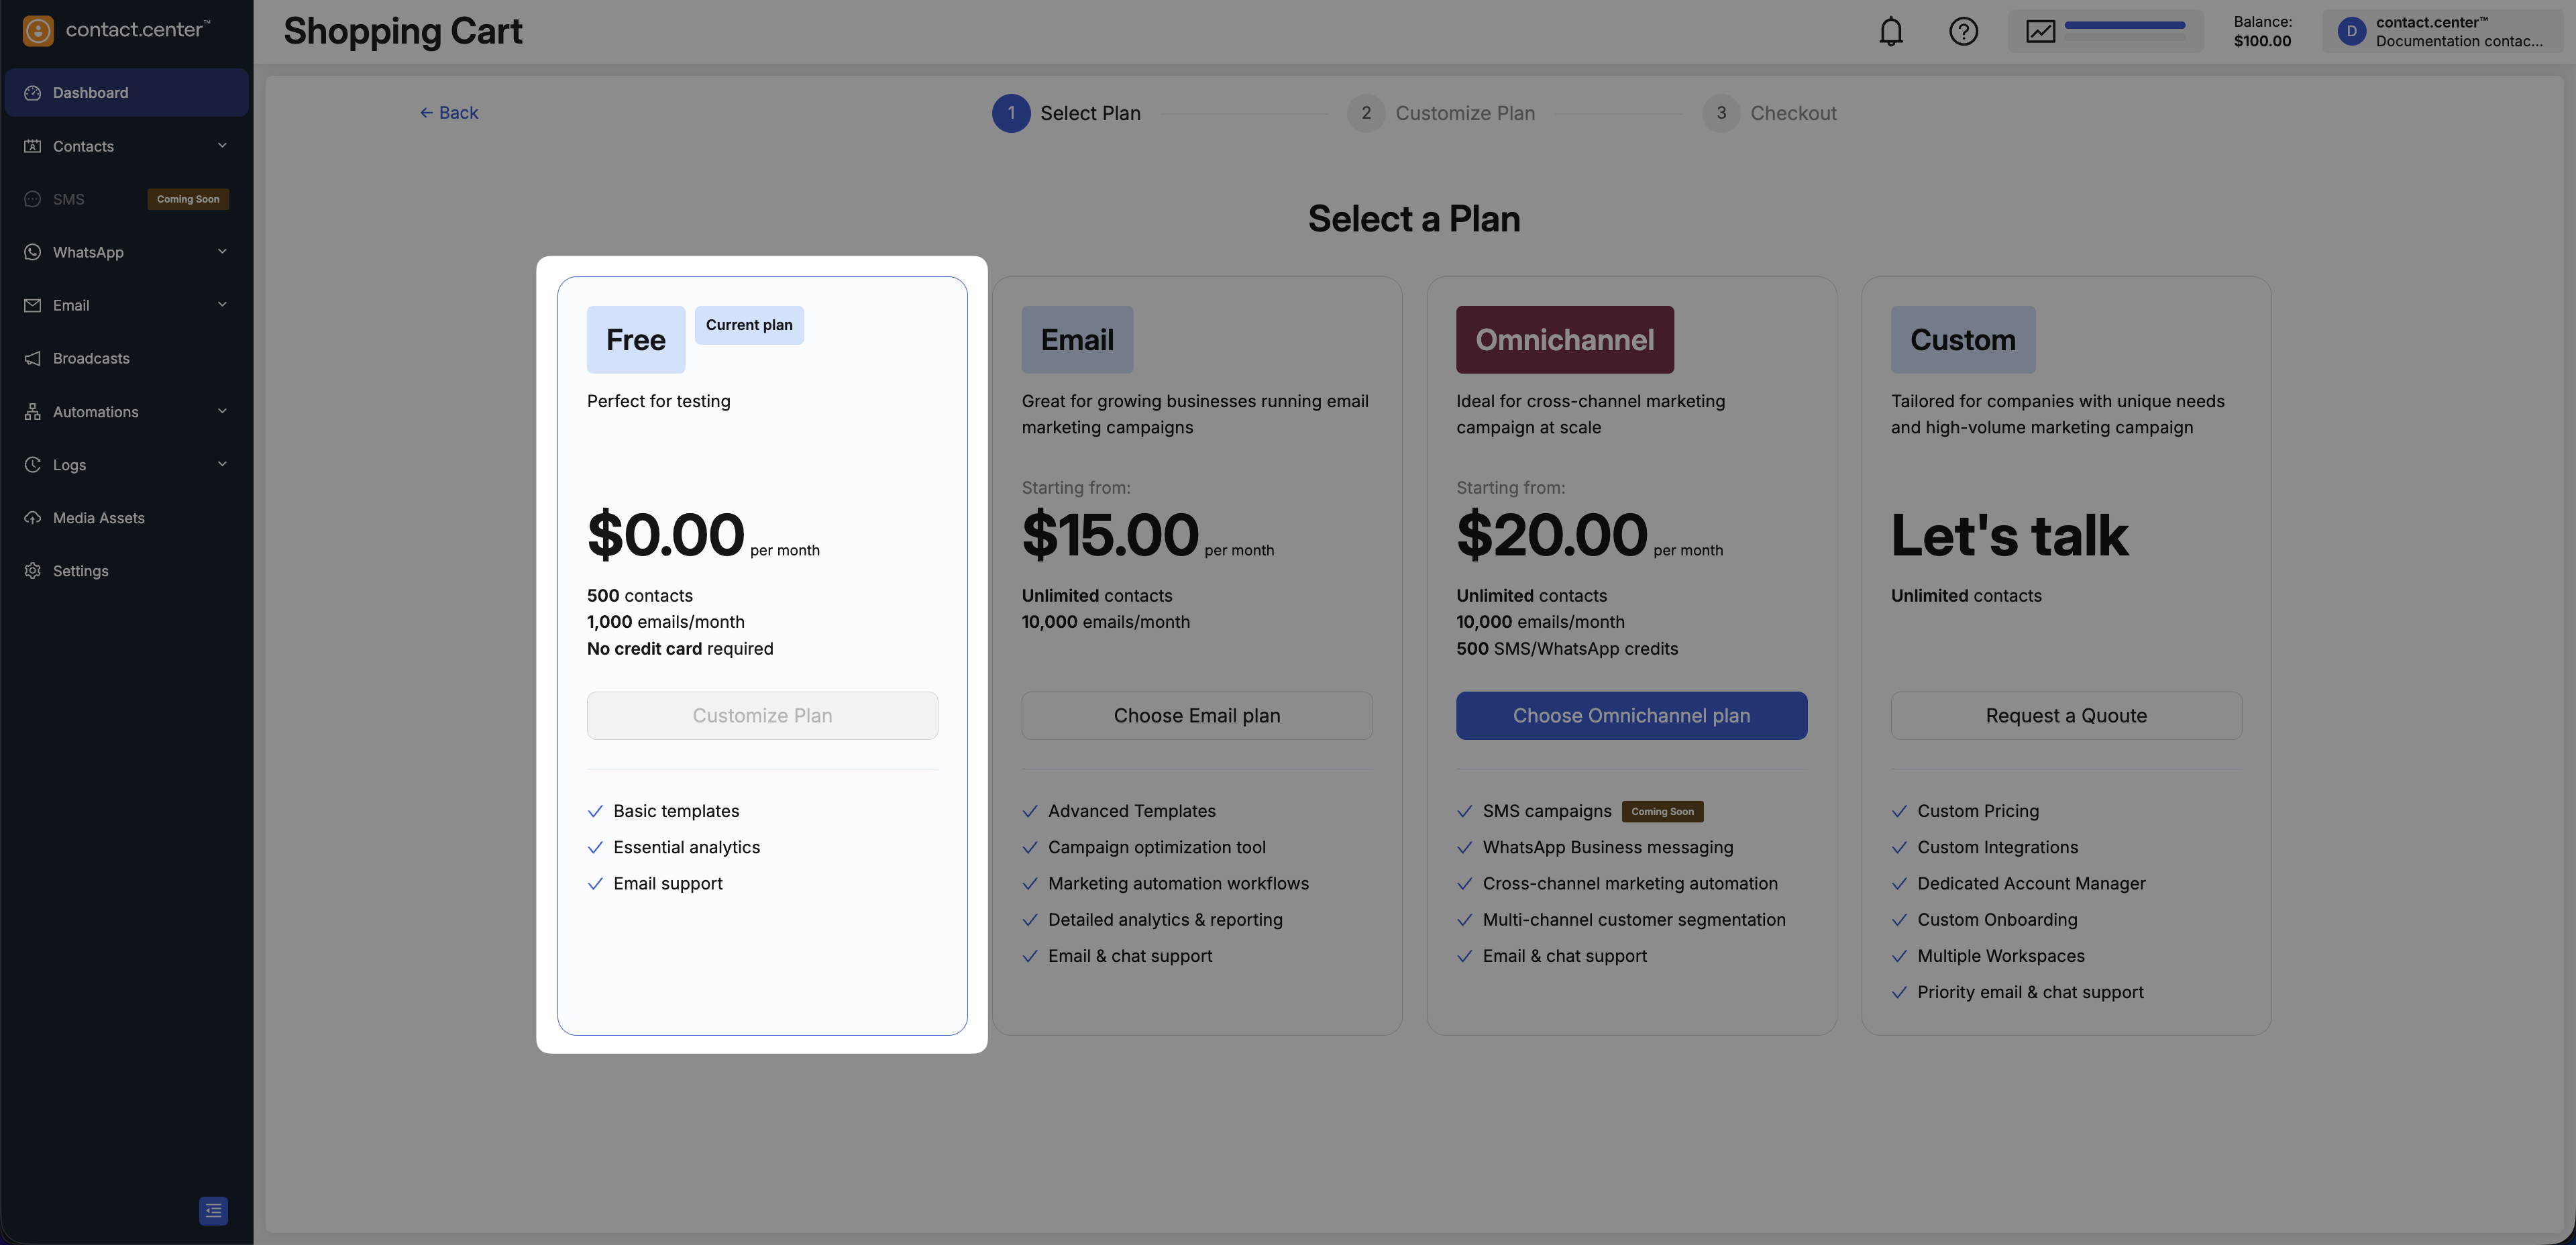The image size is (2576, 1245).
Task: Open Media Assets from sidebar
Action: tap(98, 518)
